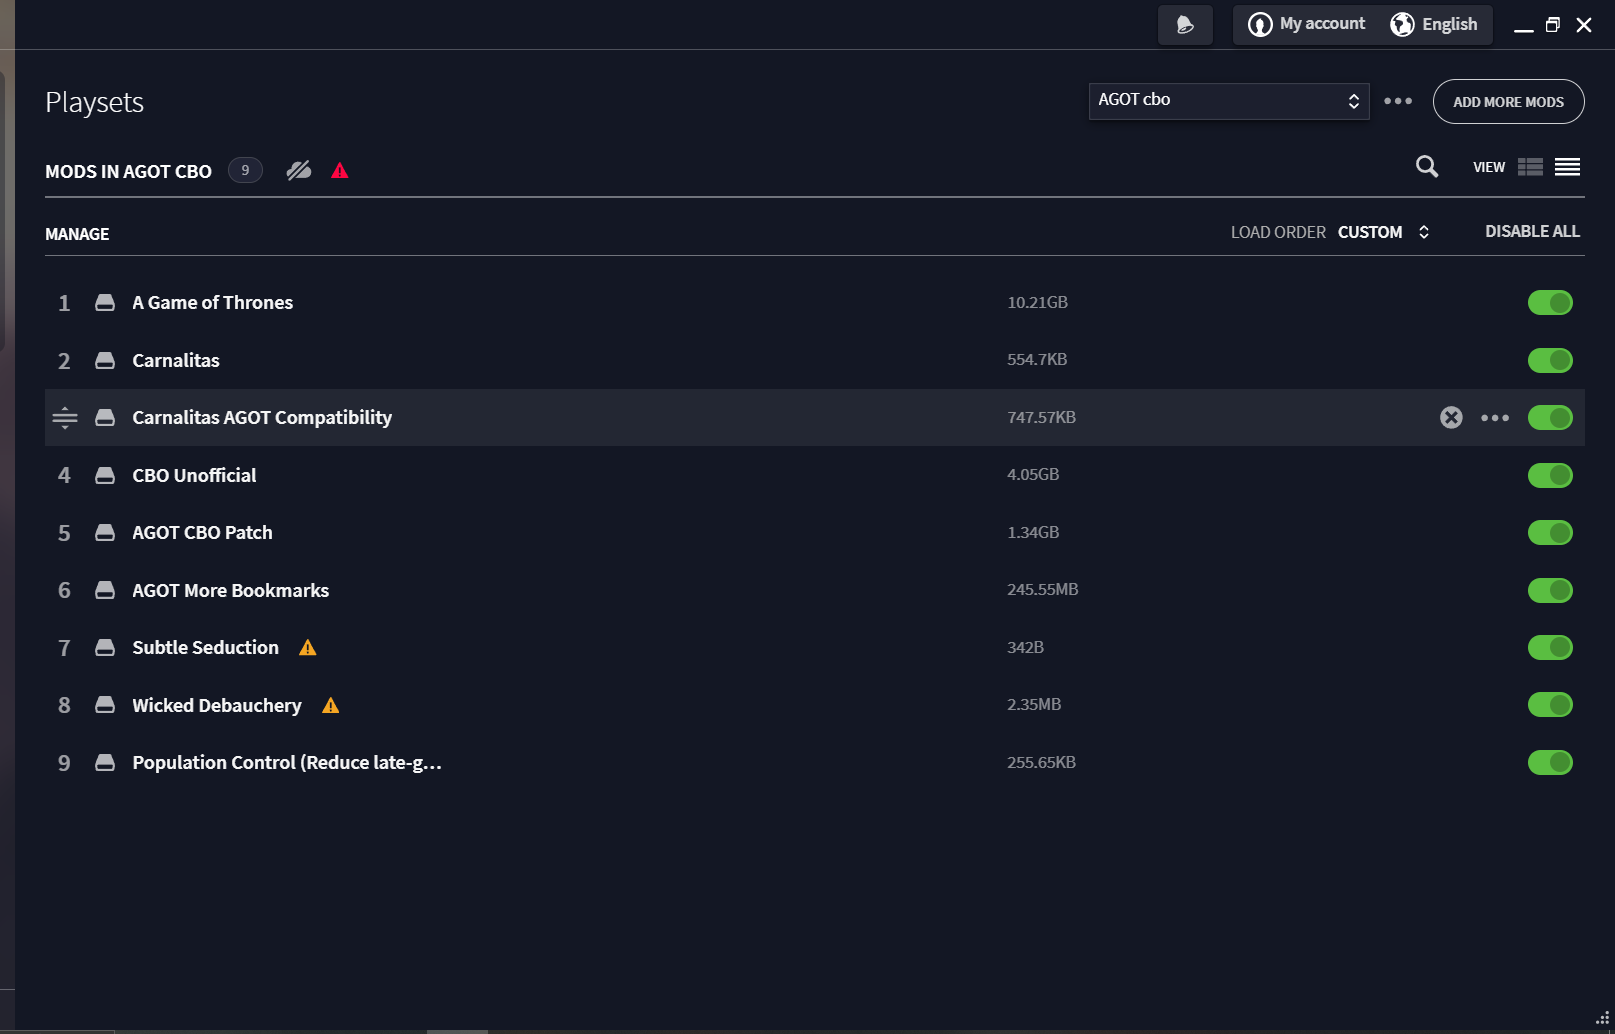Click the MODS IN AGOT CBO heading
Viewport: 1615px width, 1034px height.
coord(128,172)
